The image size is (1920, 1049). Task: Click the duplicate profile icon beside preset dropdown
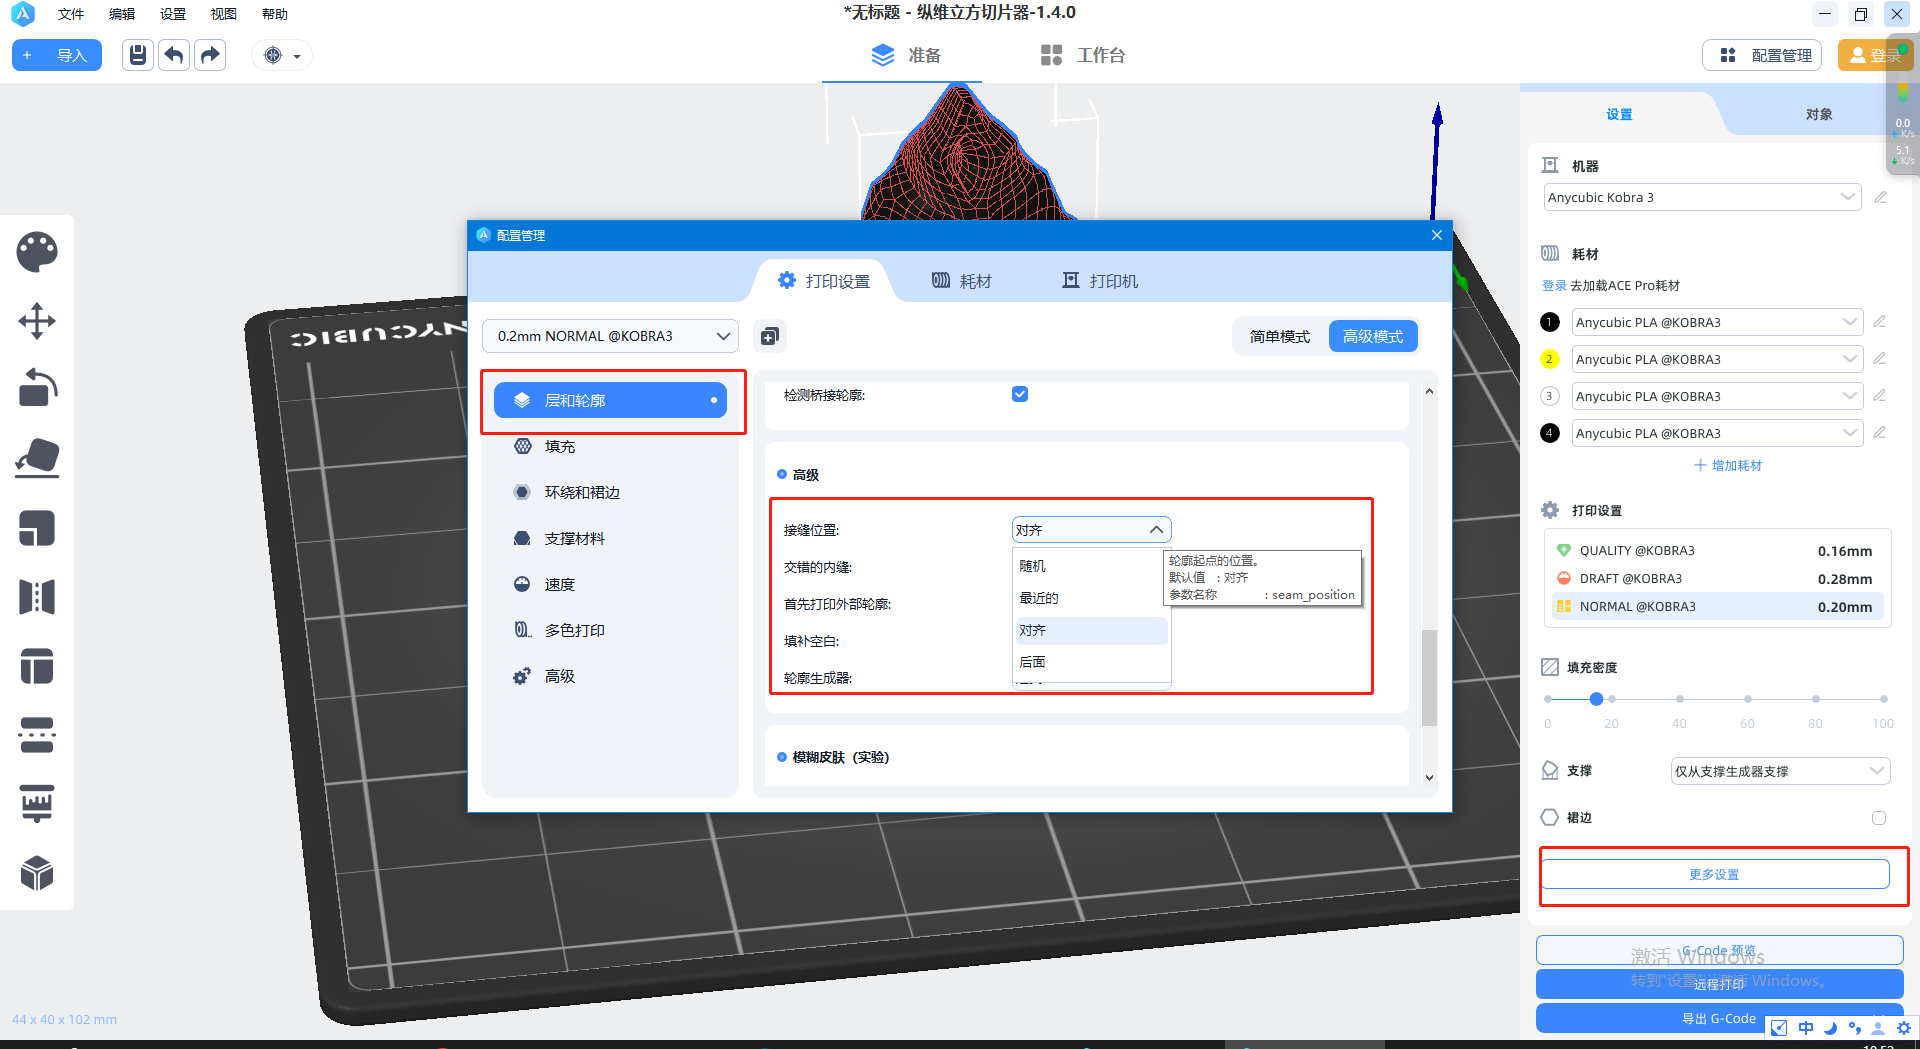(x=769, y=336)
